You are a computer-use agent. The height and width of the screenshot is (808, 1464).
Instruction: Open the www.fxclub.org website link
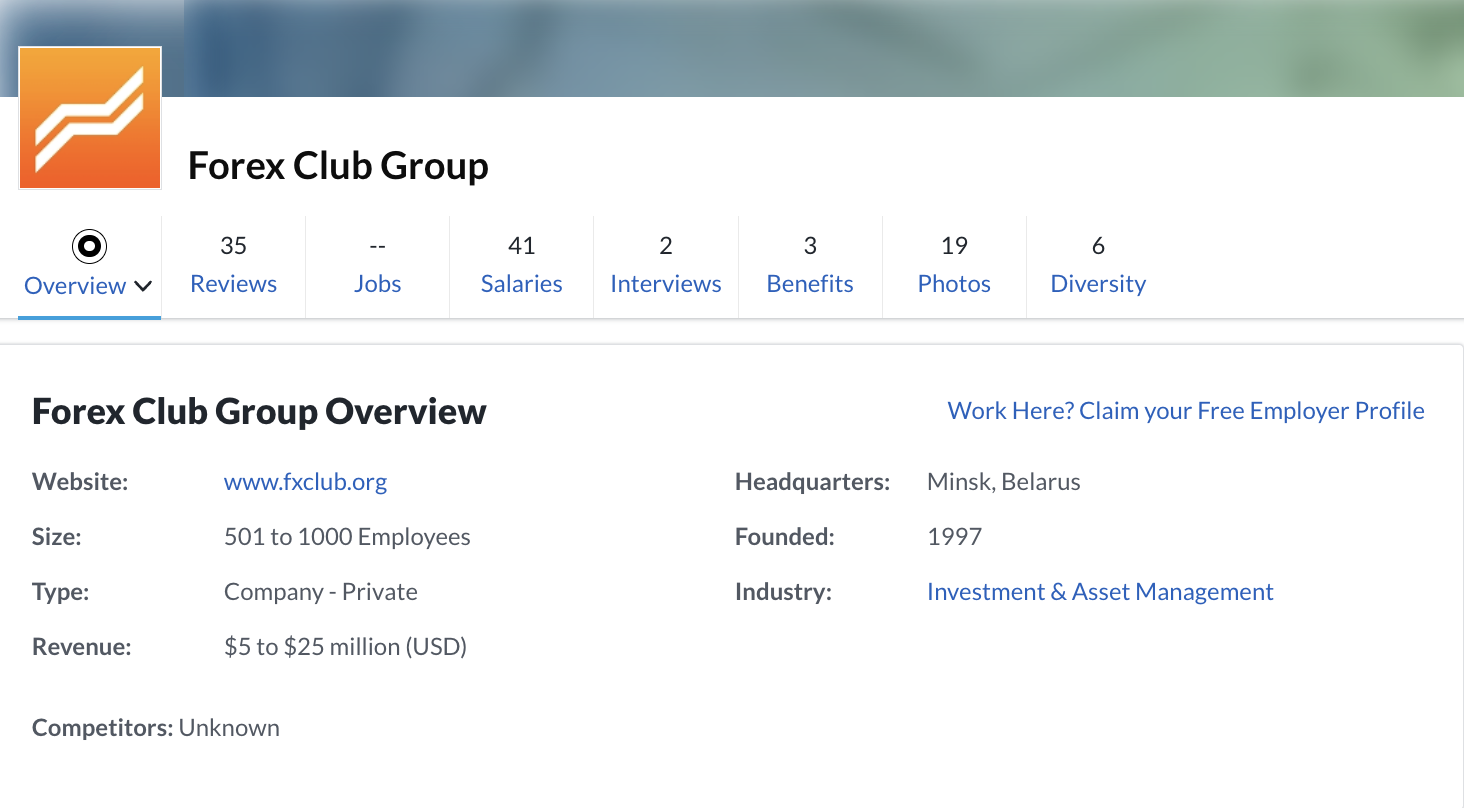tap(305, 482)
